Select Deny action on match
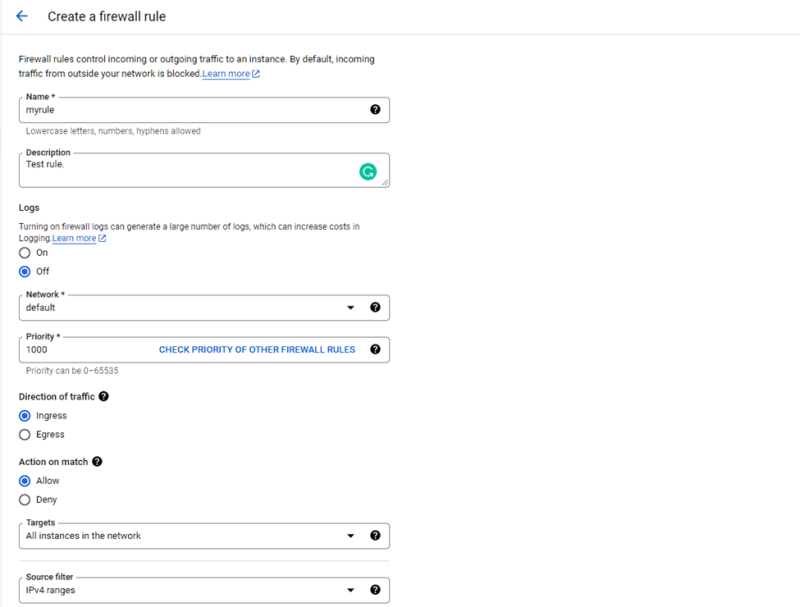Image resolution: width=800 pixels, height=607 pixels. 24,500
